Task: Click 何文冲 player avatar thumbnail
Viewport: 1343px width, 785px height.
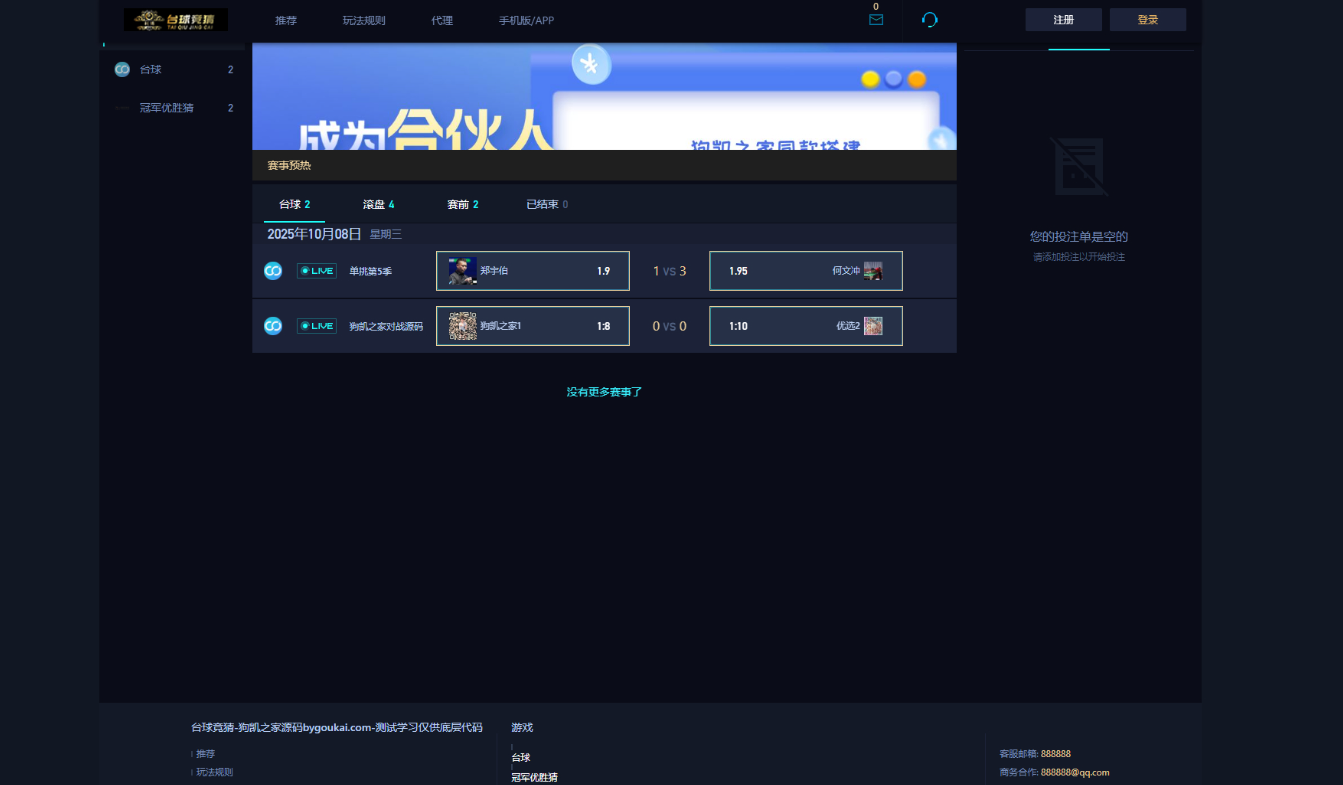Action: point(873,271)
